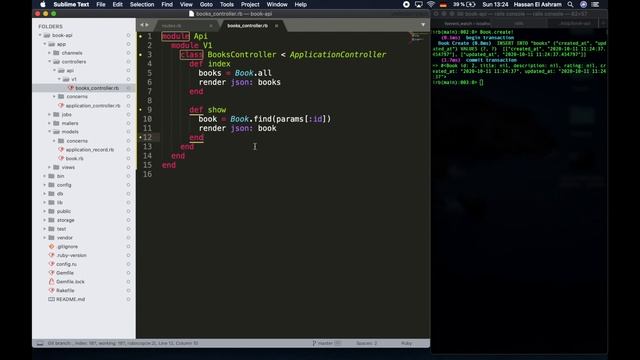Click the master branch indicator in status bar

pos(325,343)
